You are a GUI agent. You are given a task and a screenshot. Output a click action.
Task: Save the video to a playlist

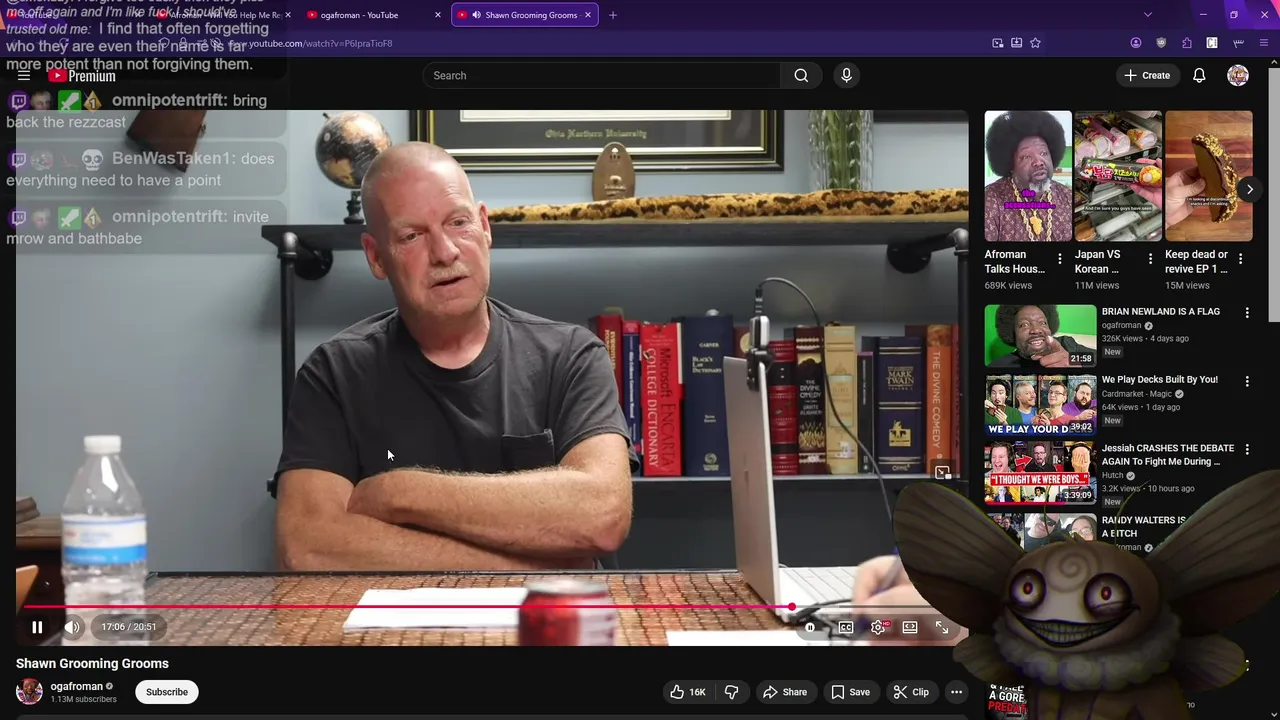coord(850,692)
